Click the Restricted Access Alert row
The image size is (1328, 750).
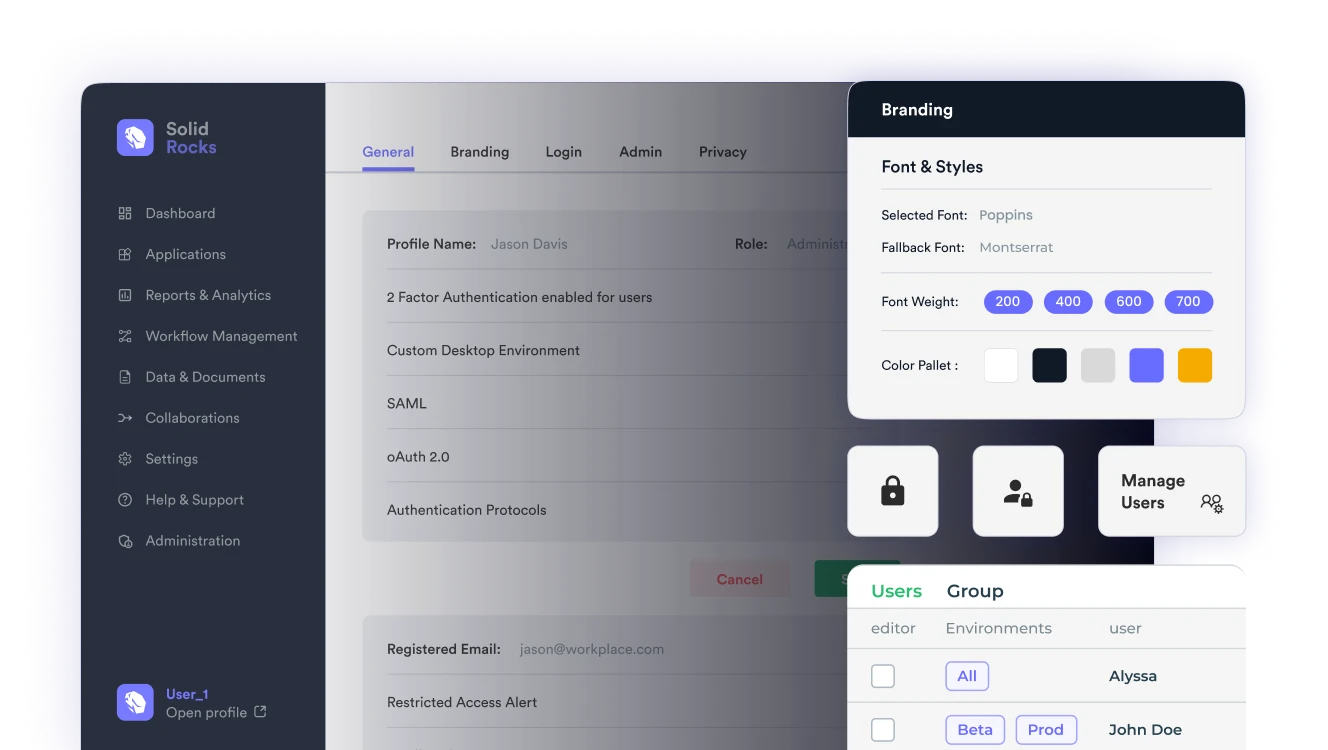pos(617,702)
